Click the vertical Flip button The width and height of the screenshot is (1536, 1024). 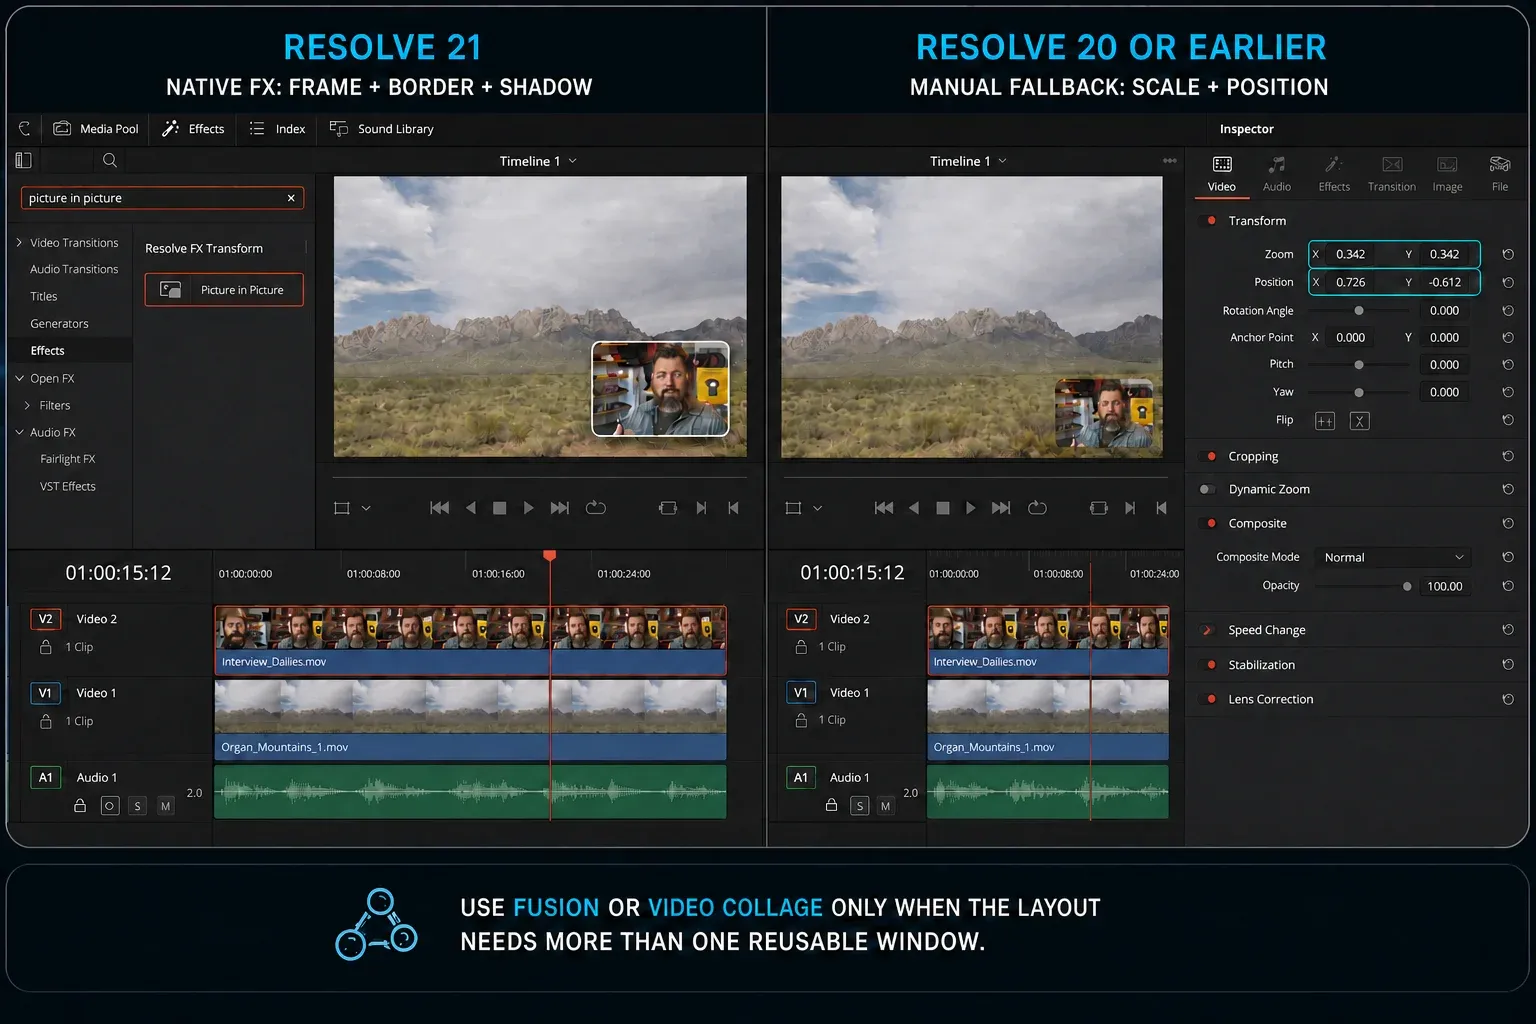(x=1359, y=421)
